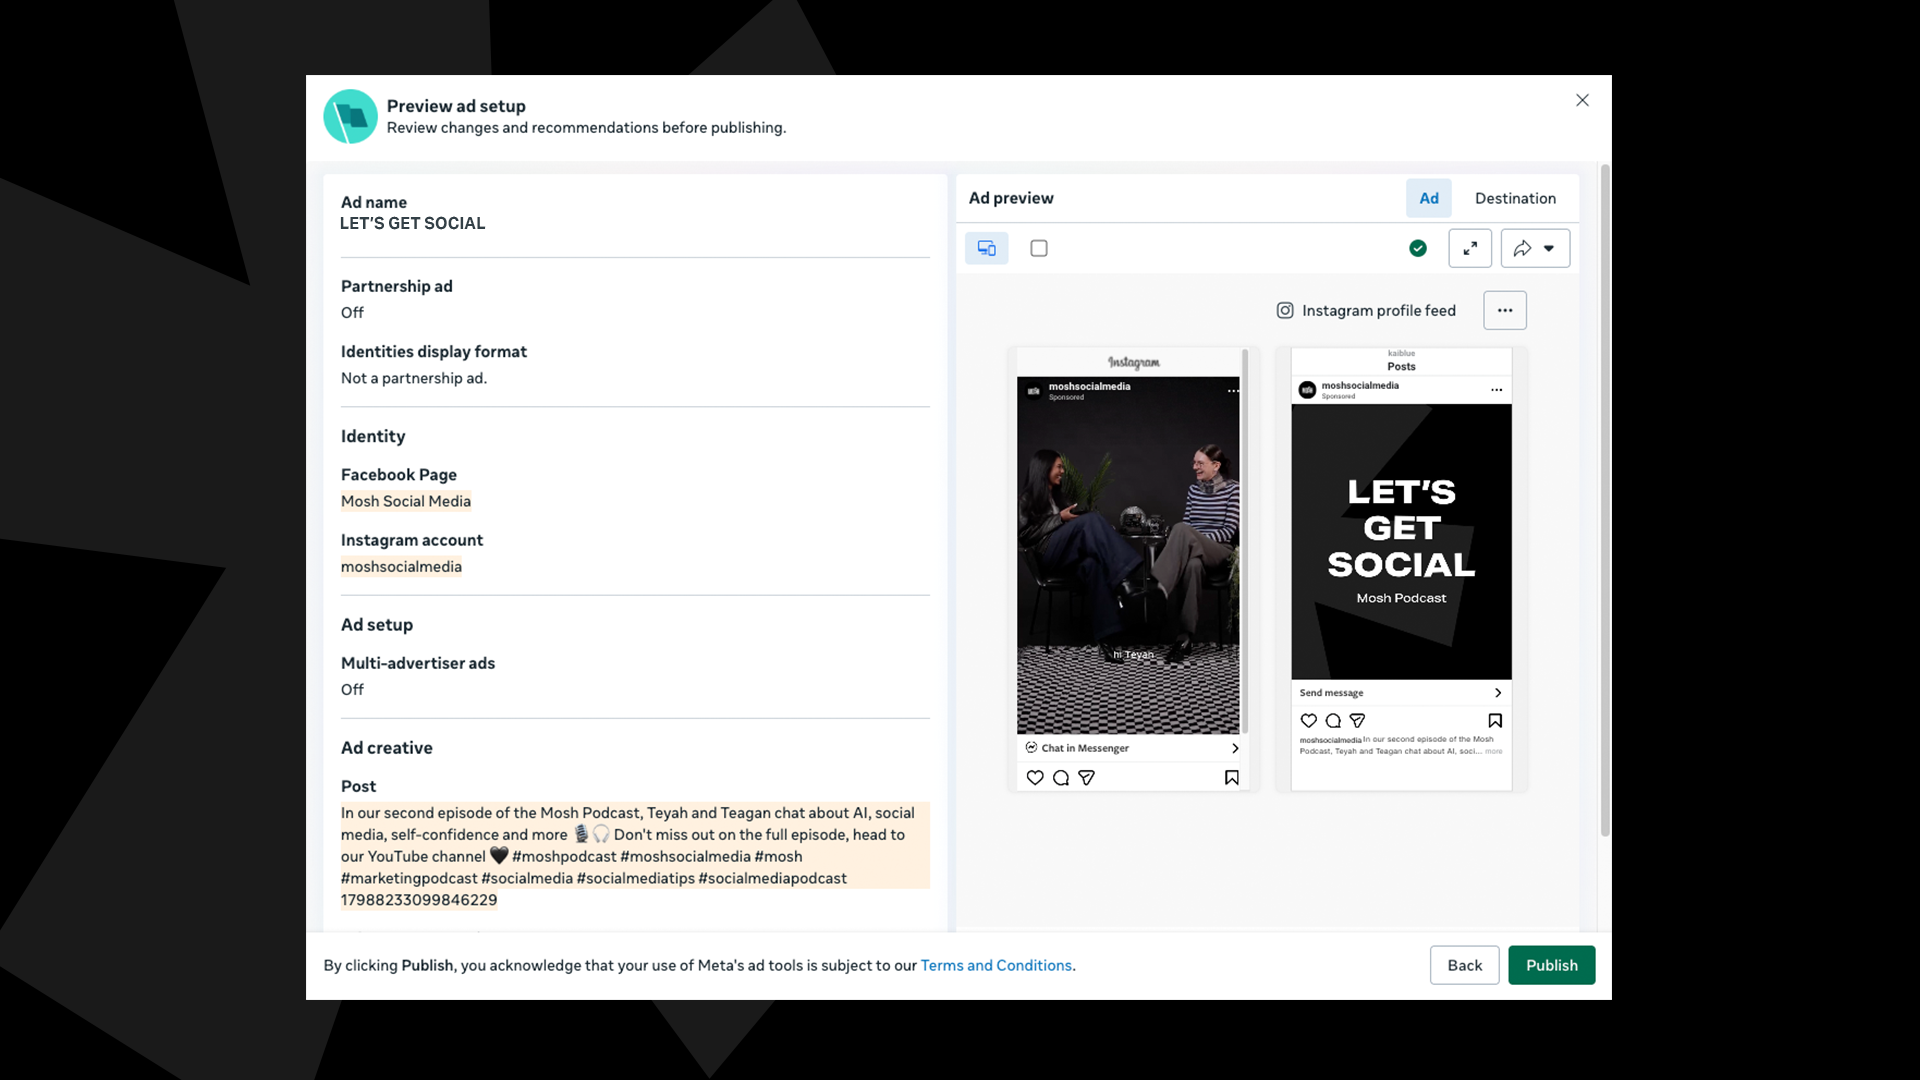Select the Ad preview tab
Viewport: 1920px width, 1080px height.
pos(1428,198)
